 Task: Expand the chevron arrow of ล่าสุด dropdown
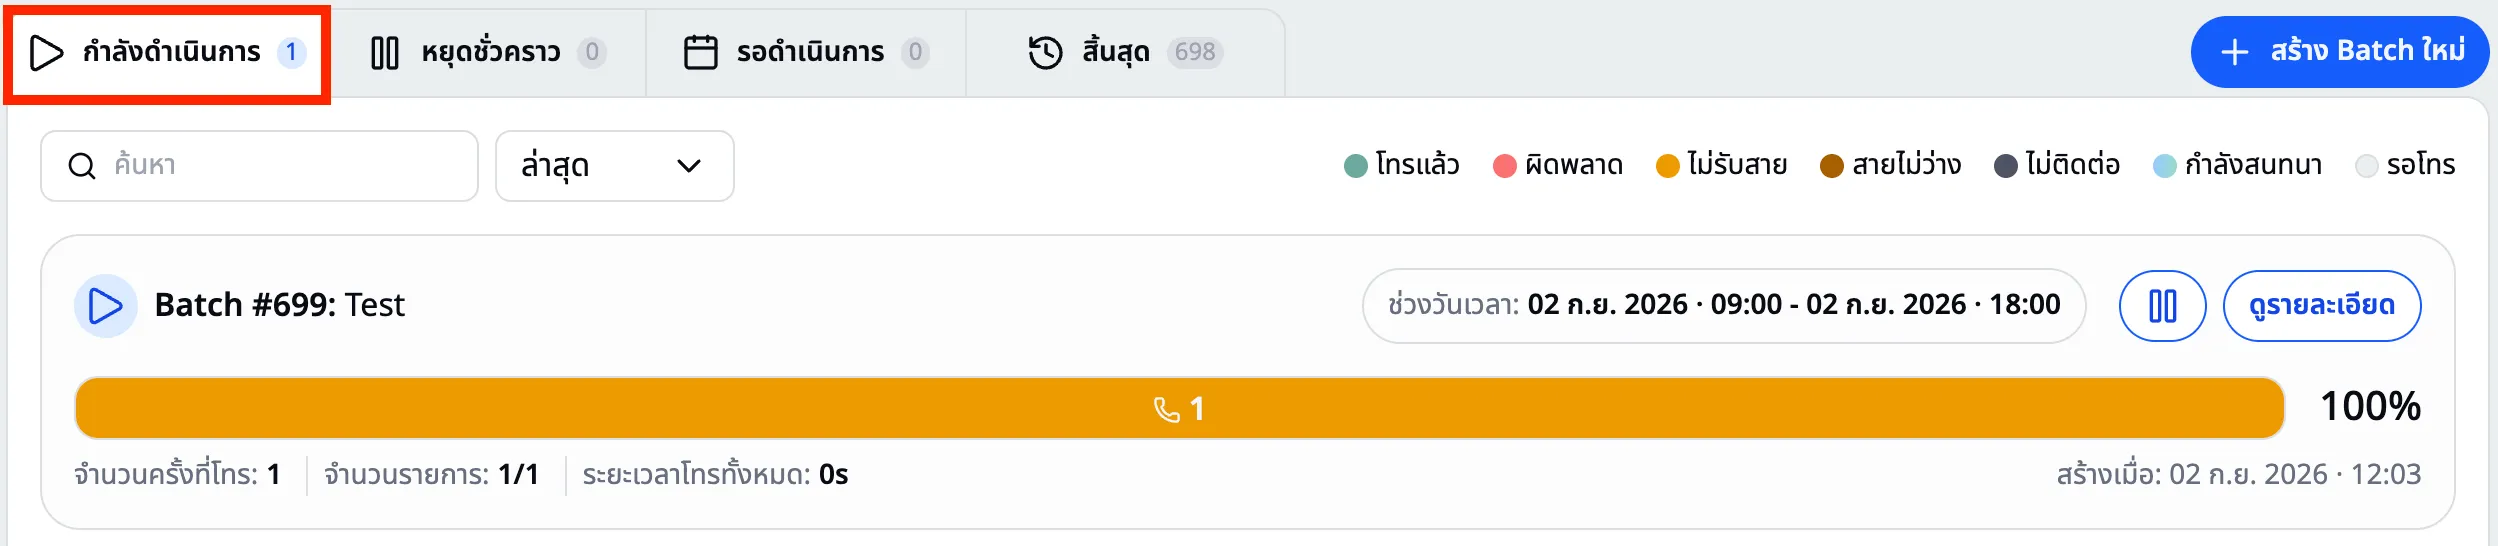(x=689, y=166)
